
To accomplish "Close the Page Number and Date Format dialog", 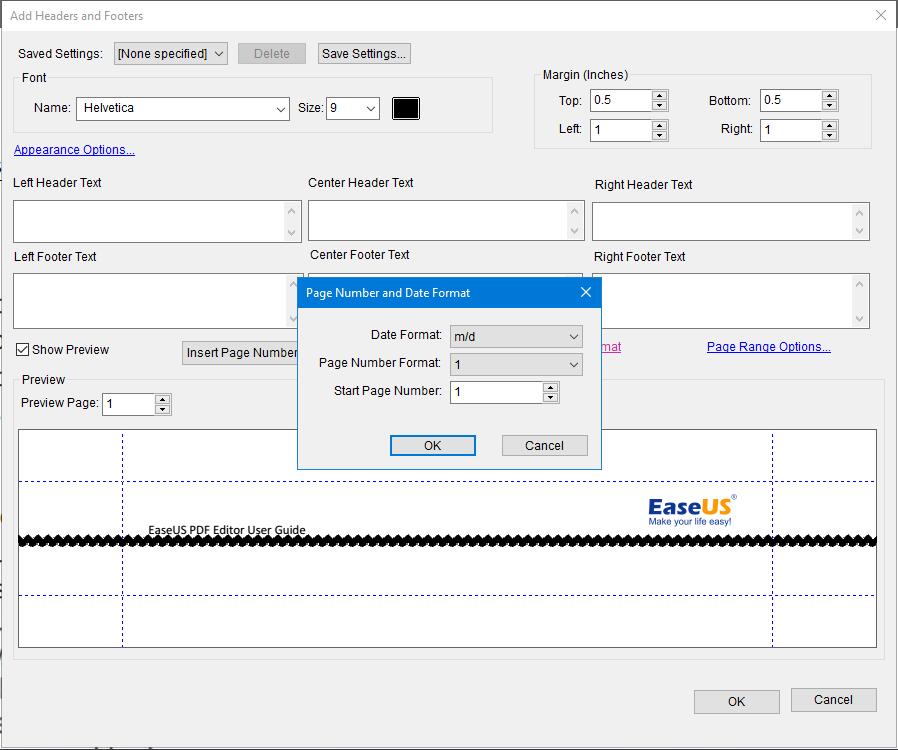I will click(586, 292).
